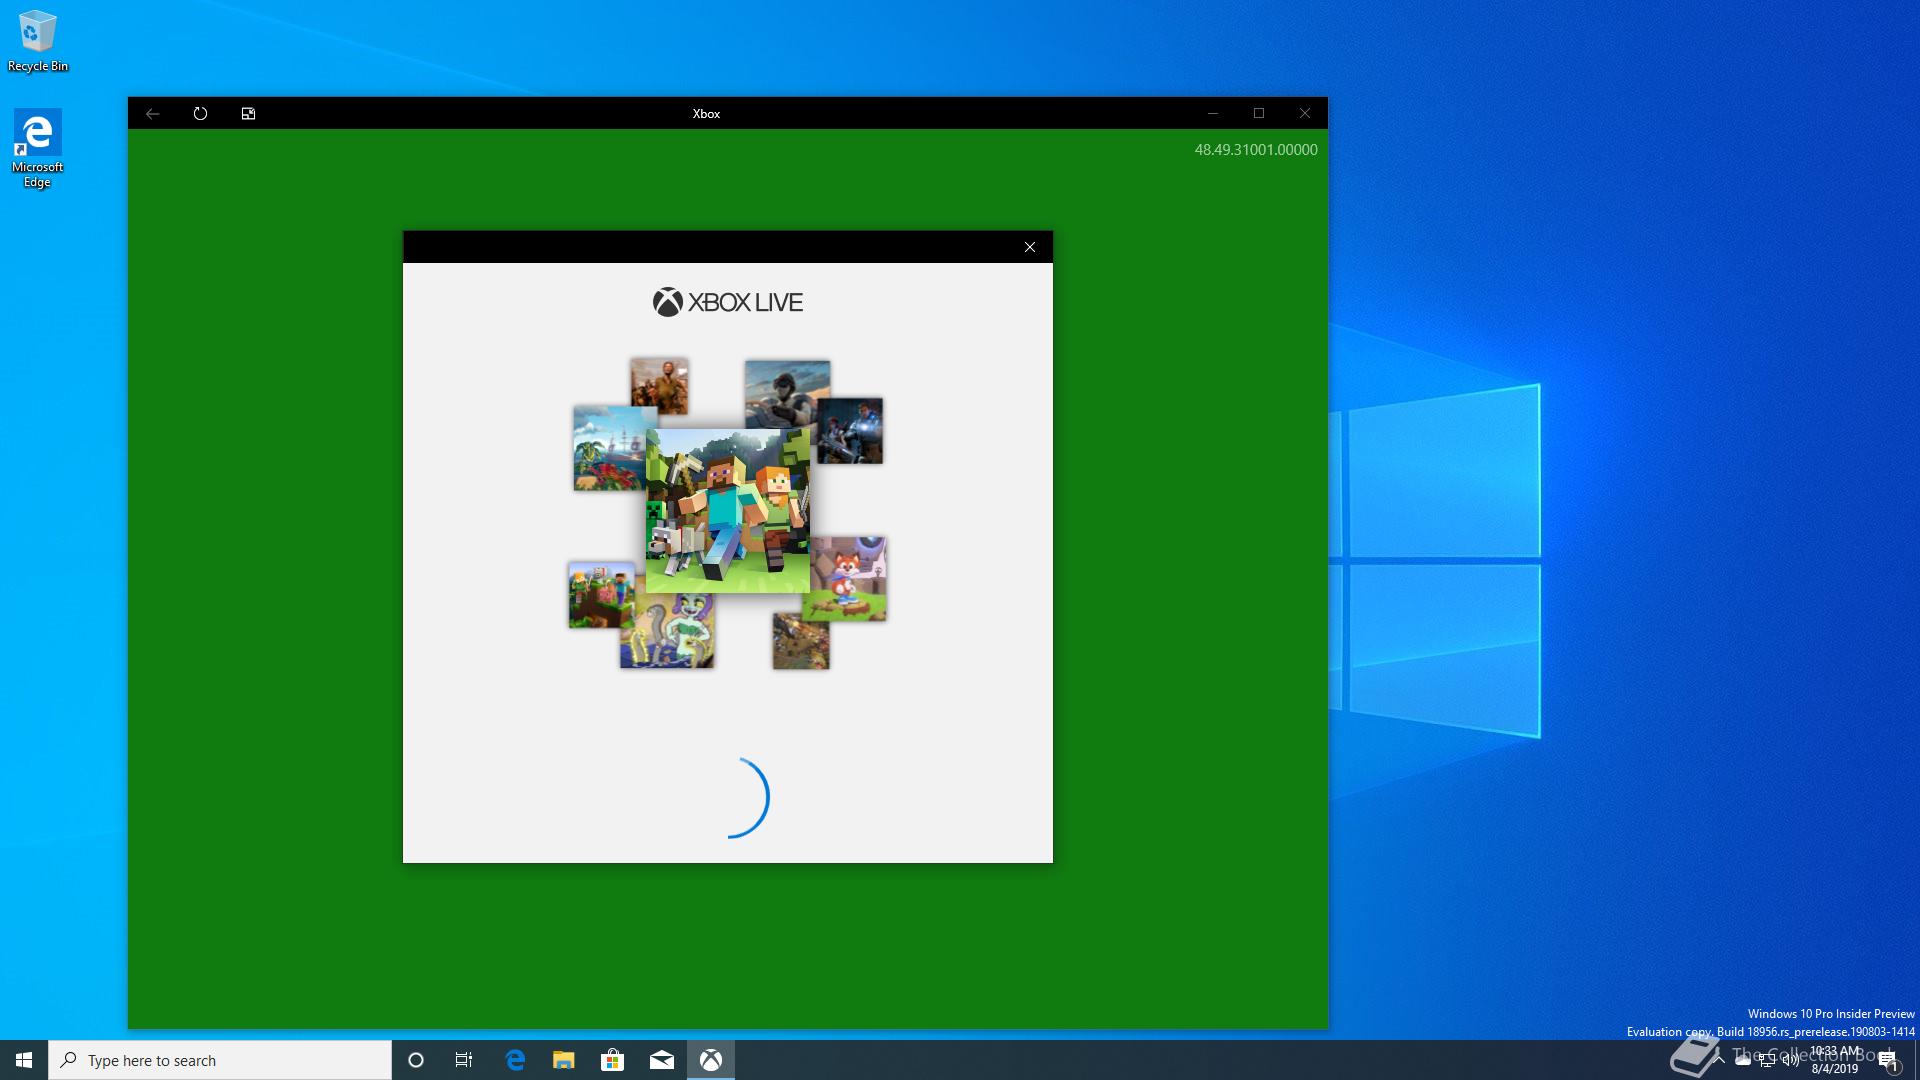Click the Xbox Live logo

pos(728,302)
